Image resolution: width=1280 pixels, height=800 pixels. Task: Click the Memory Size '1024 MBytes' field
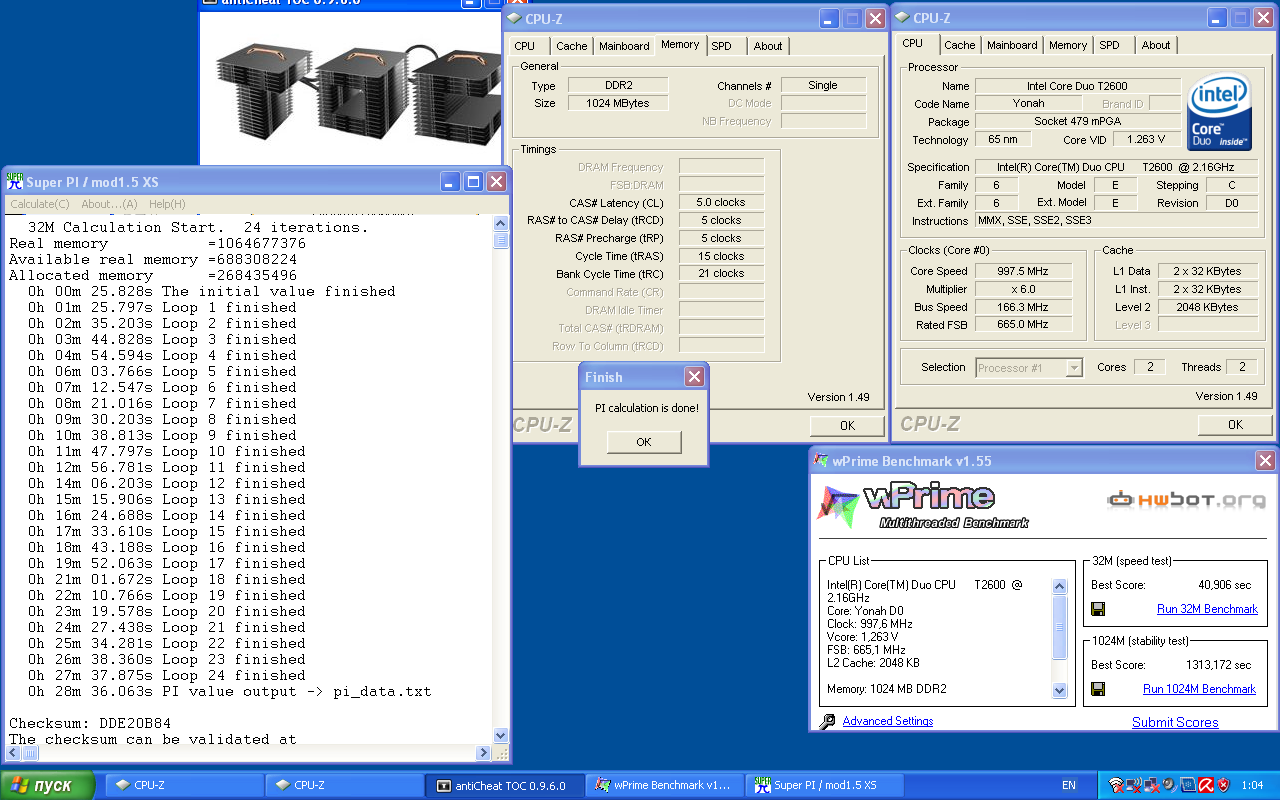tap(618, 103)
